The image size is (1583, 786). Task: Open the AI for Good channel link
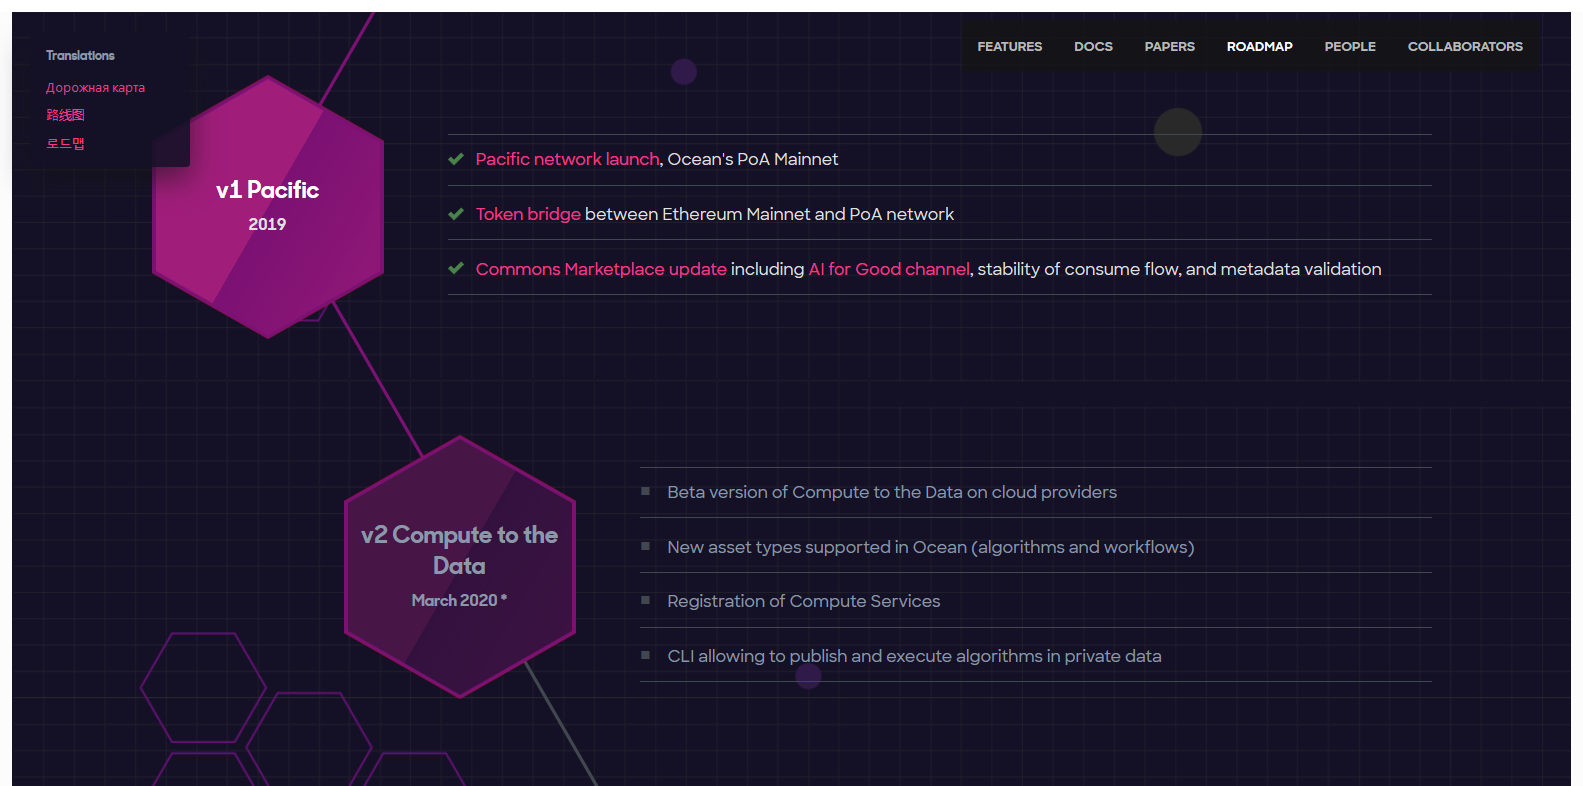click(x=889, y=269)
